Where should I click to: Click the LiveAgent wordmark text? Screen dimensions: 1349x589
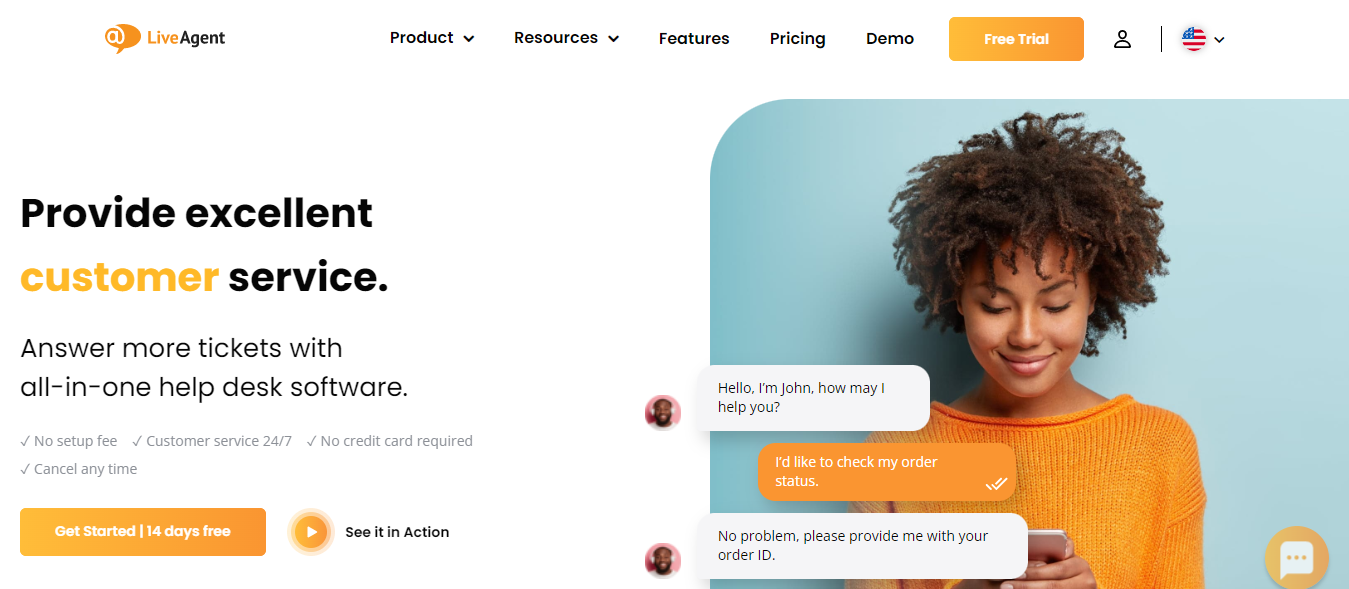click(x=187, y=38)
